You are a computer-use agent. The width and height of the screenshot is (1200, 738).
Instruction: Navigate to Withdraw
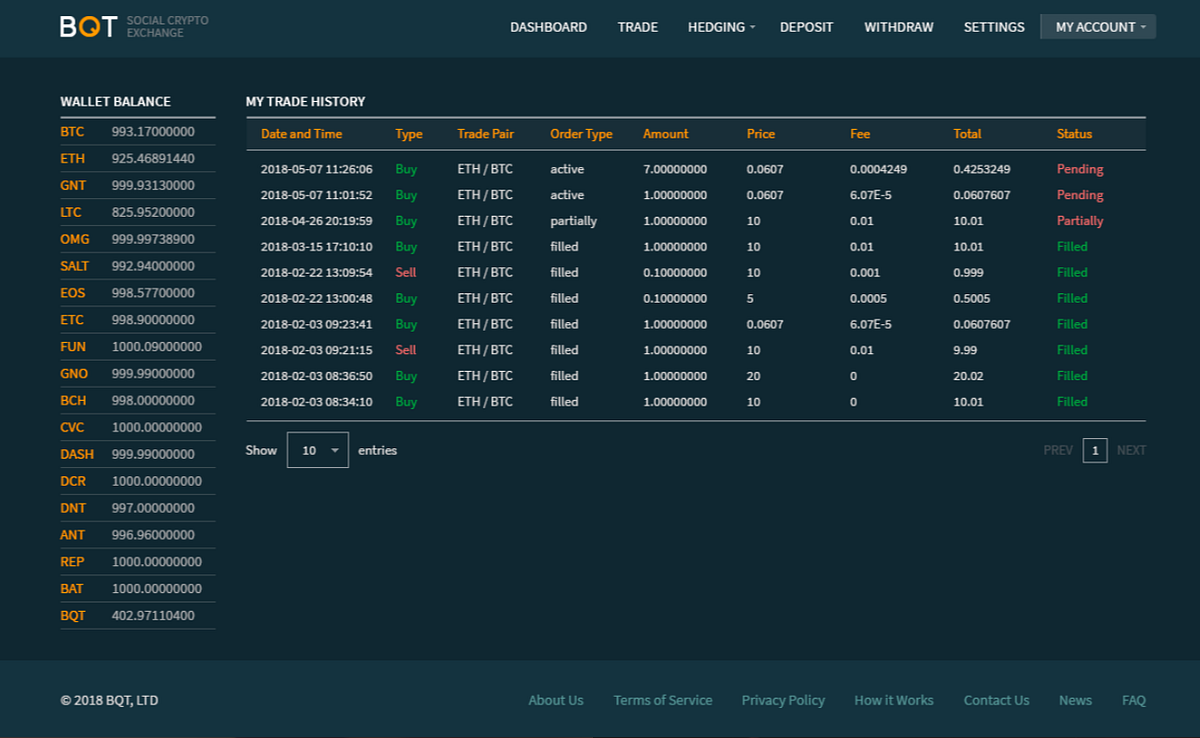pyautogui.click(x=898, y=27)
